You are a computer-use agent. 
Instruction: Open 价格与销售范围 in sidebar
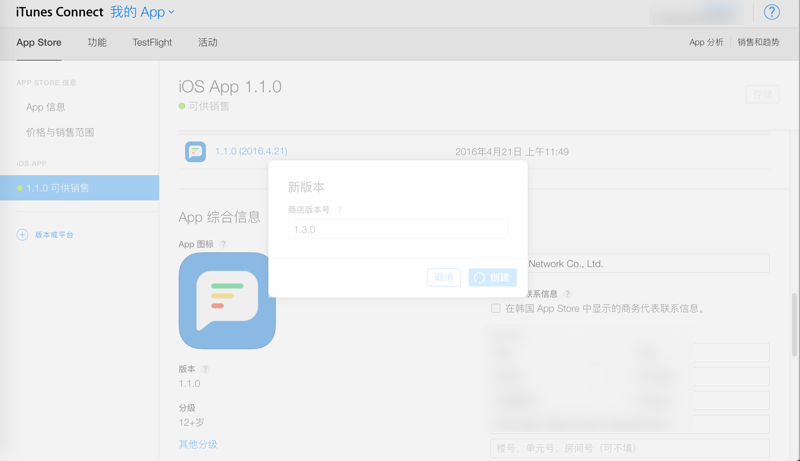pos(60,133)
